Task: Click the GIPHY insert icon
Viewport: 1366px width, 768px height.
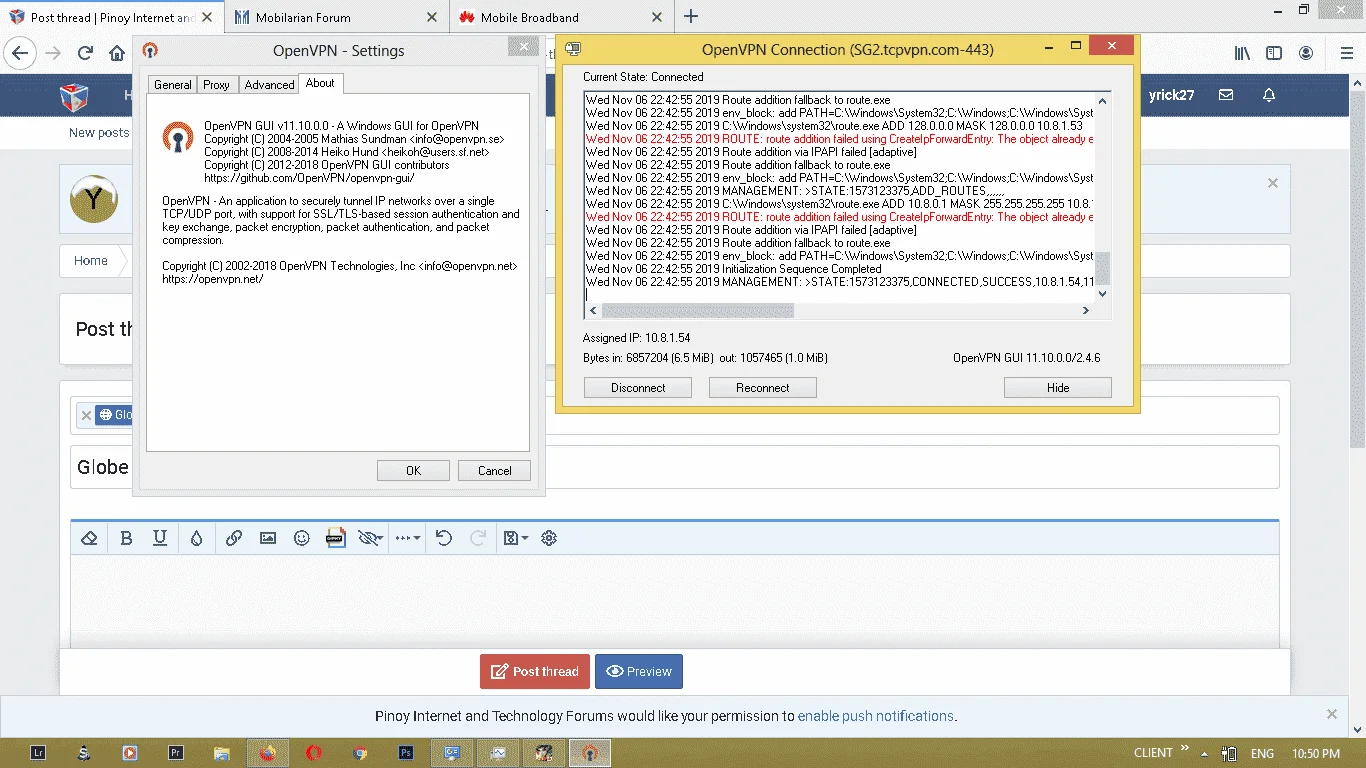Action: pyautogui.click(x=336, y=538)
